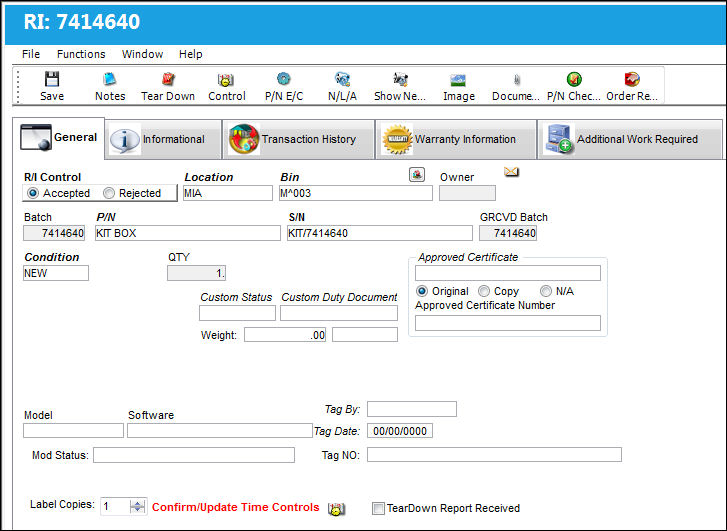Select the N/A certificate option
The image size is (727, 531).
pos(546,291)
